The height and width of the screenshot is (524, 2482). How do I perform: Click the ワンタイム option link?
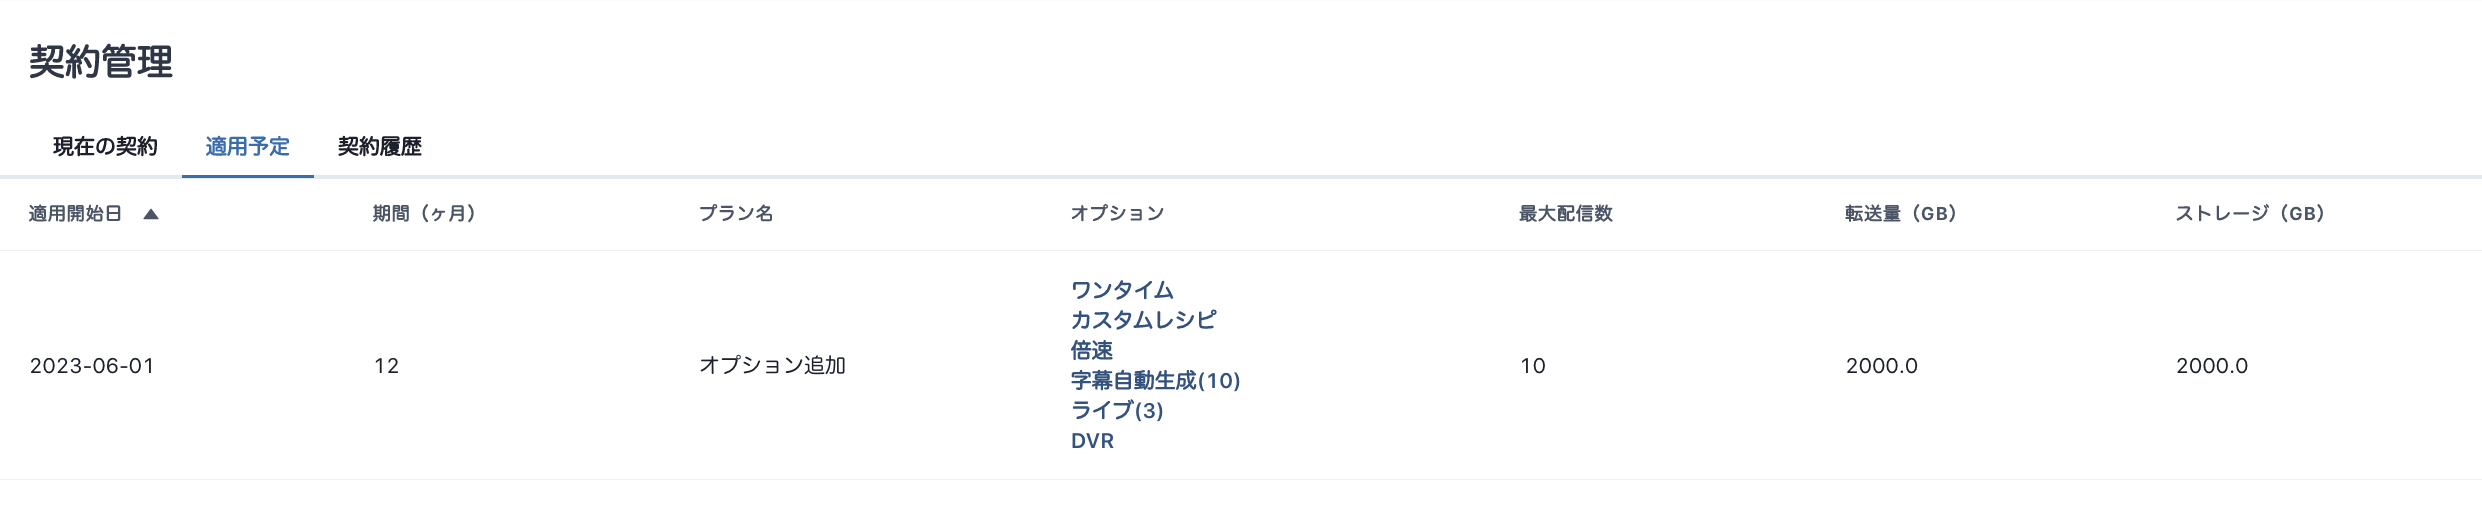(1121, 290)
